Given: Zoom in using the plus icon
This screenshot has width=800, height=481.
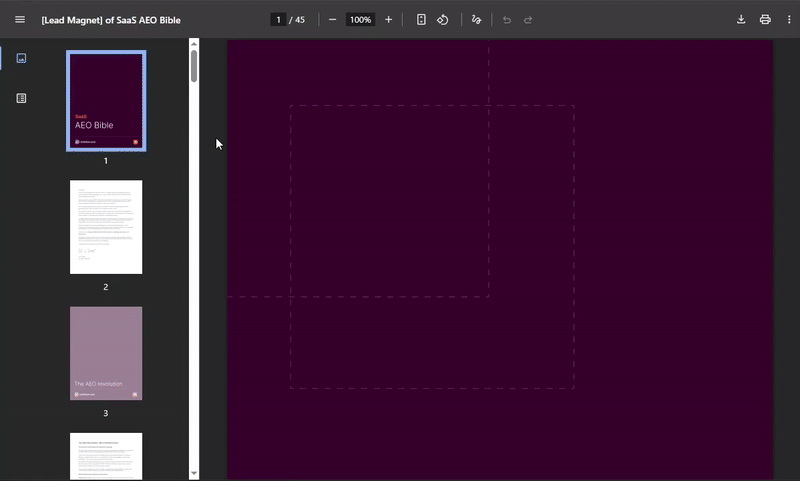Looking at the screenshot, I should click(x=389, y=20).
